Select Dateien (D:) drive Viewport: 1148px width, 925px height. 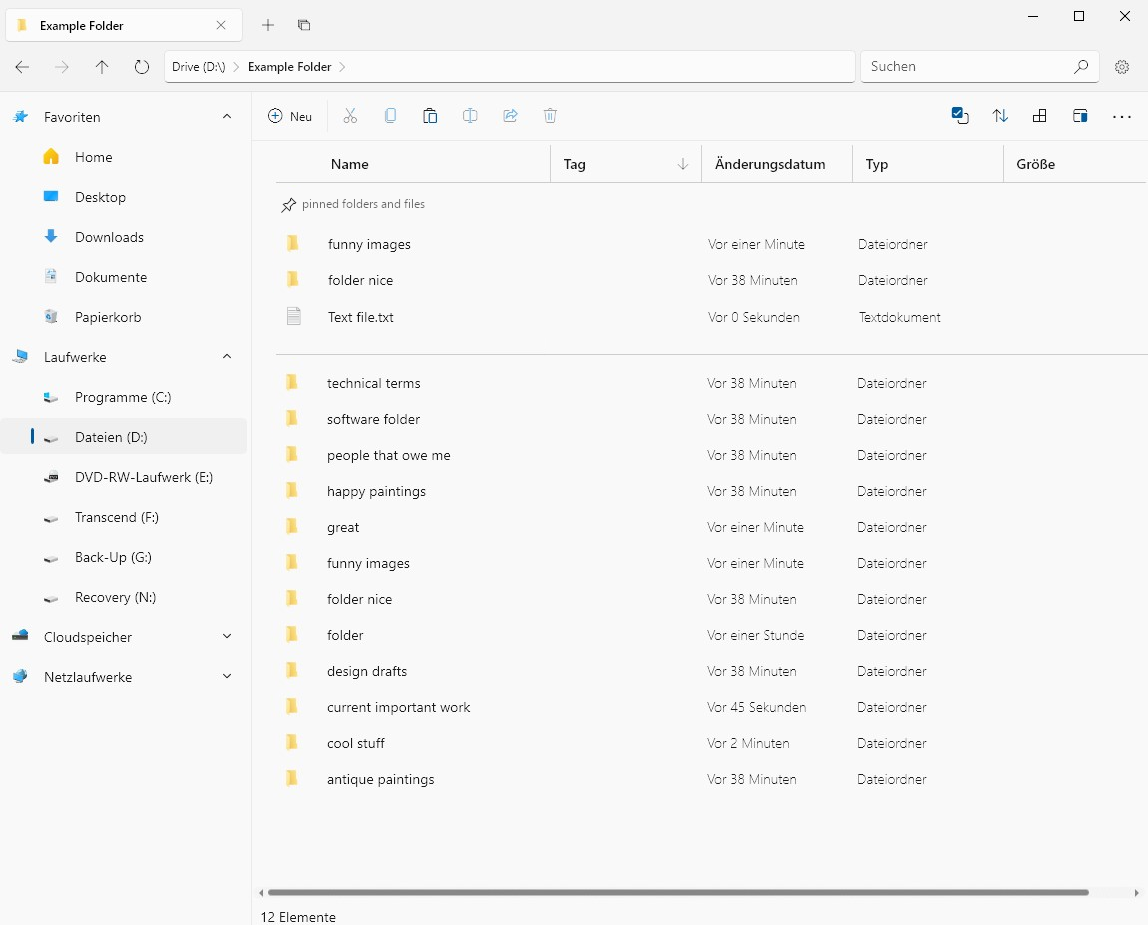(x=124, y=437)
